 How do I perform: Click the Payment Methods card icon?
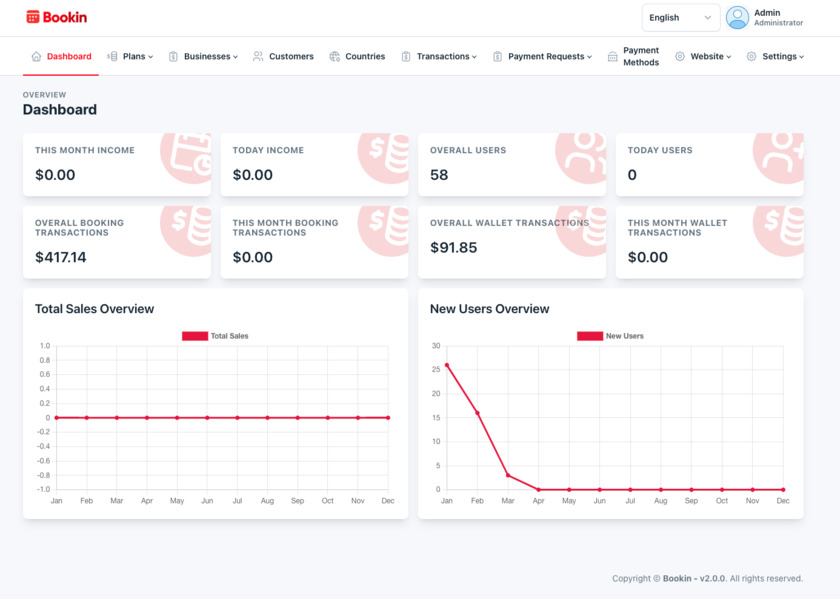tap(612, 56)
